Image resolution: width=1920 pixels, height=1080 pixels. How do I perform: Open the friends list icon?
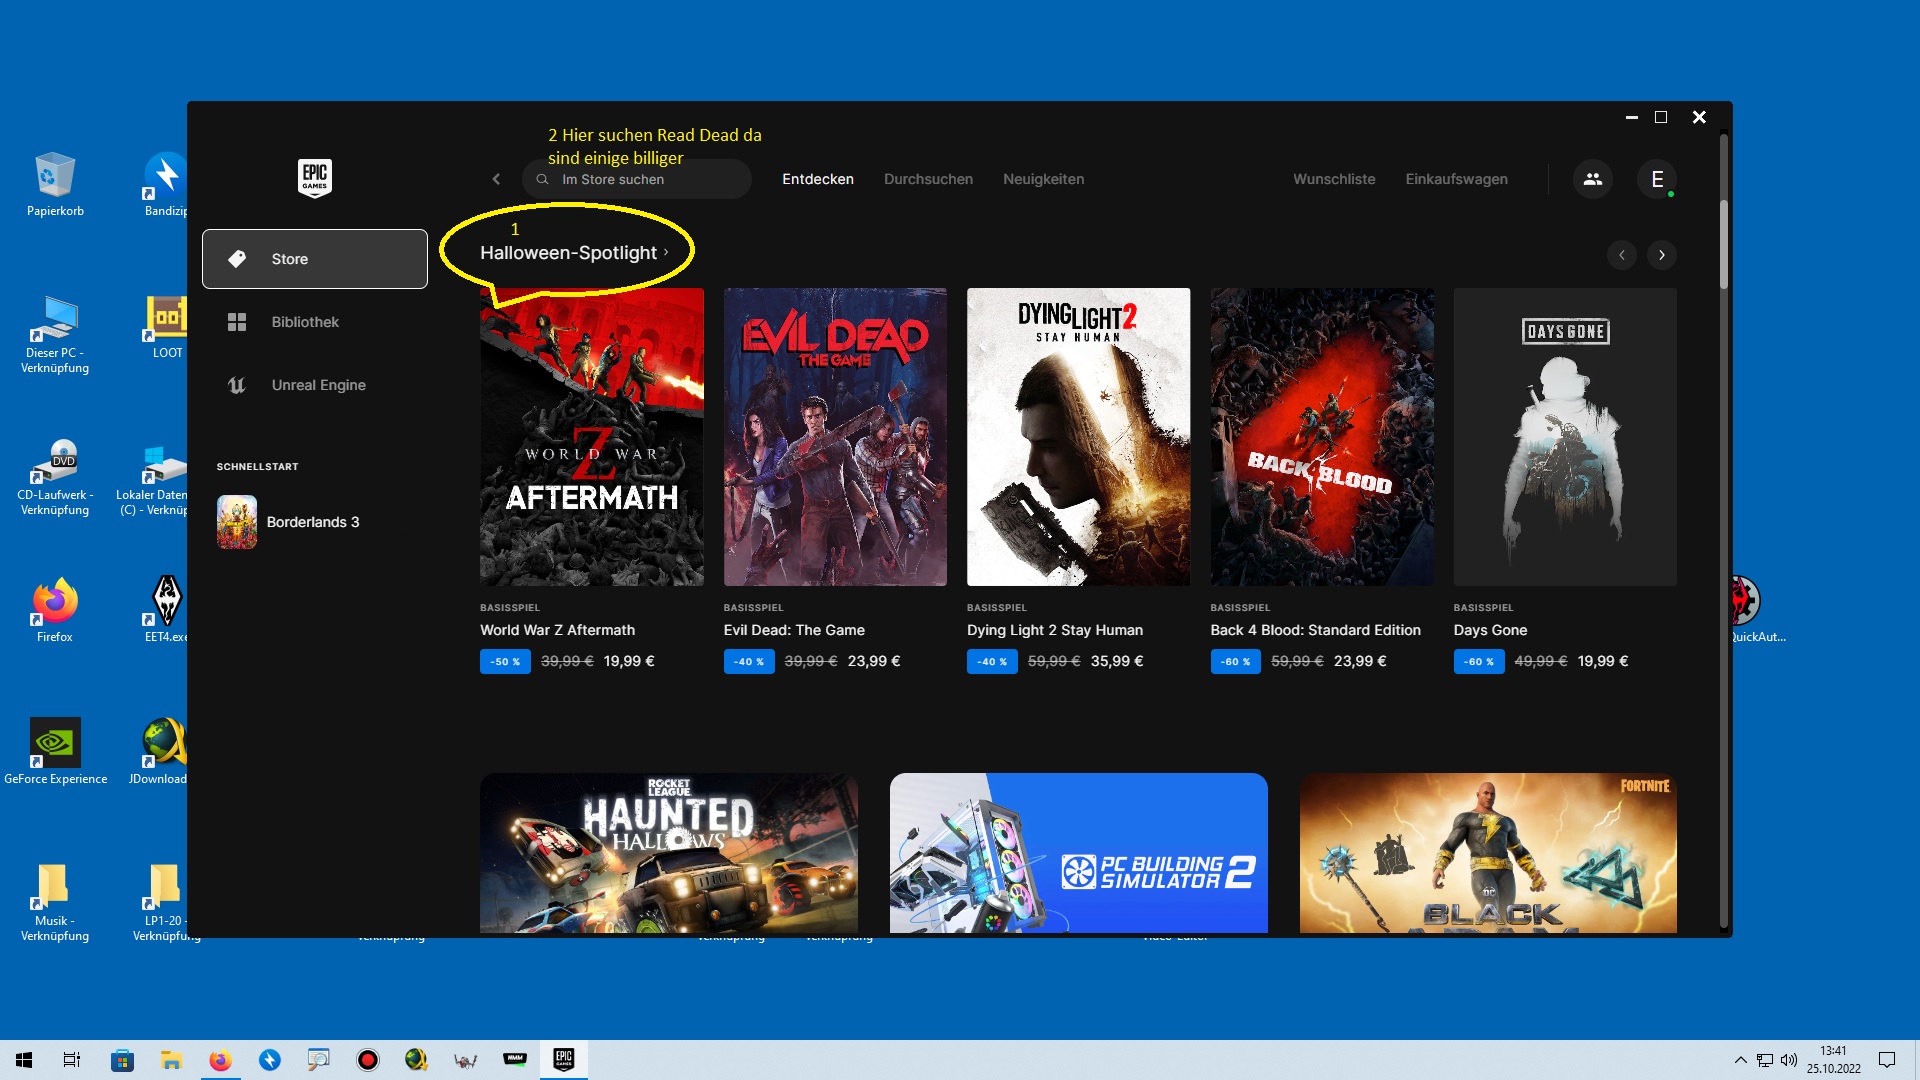pyautogui.click(x=1592, y=179)
